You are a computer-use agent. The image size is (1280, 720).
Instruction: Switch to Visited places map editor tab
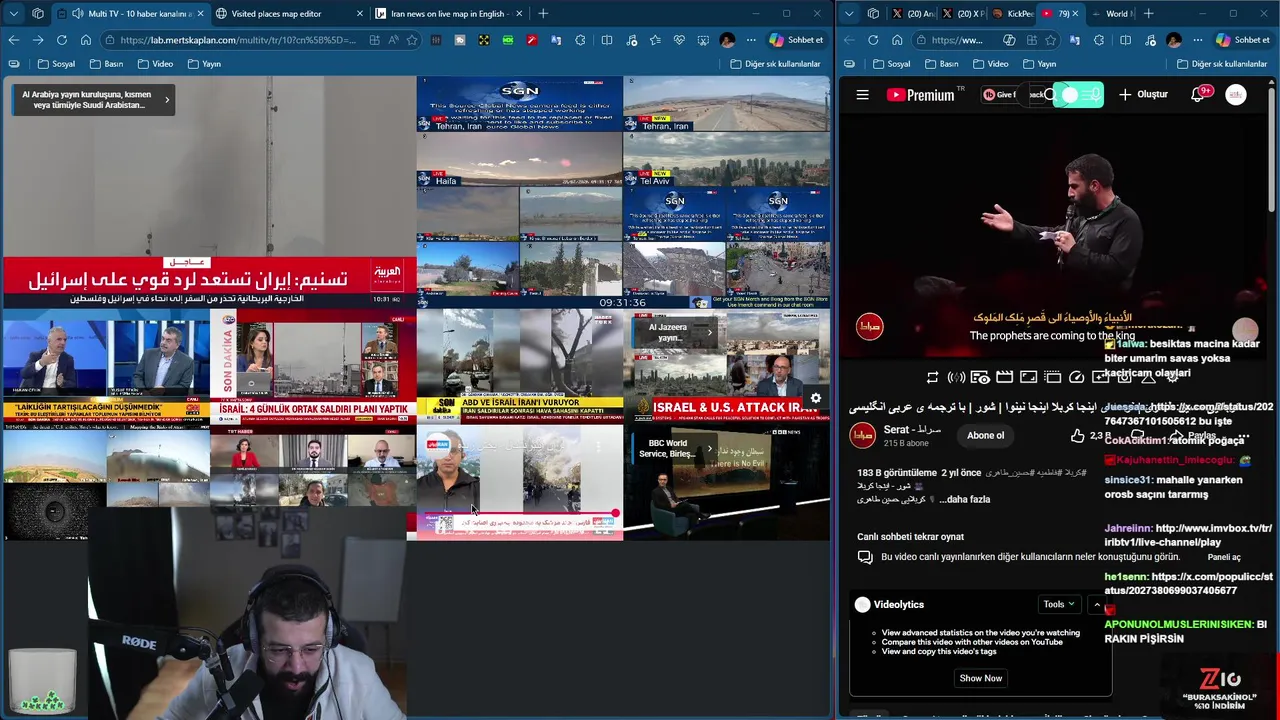pos(290,14)
